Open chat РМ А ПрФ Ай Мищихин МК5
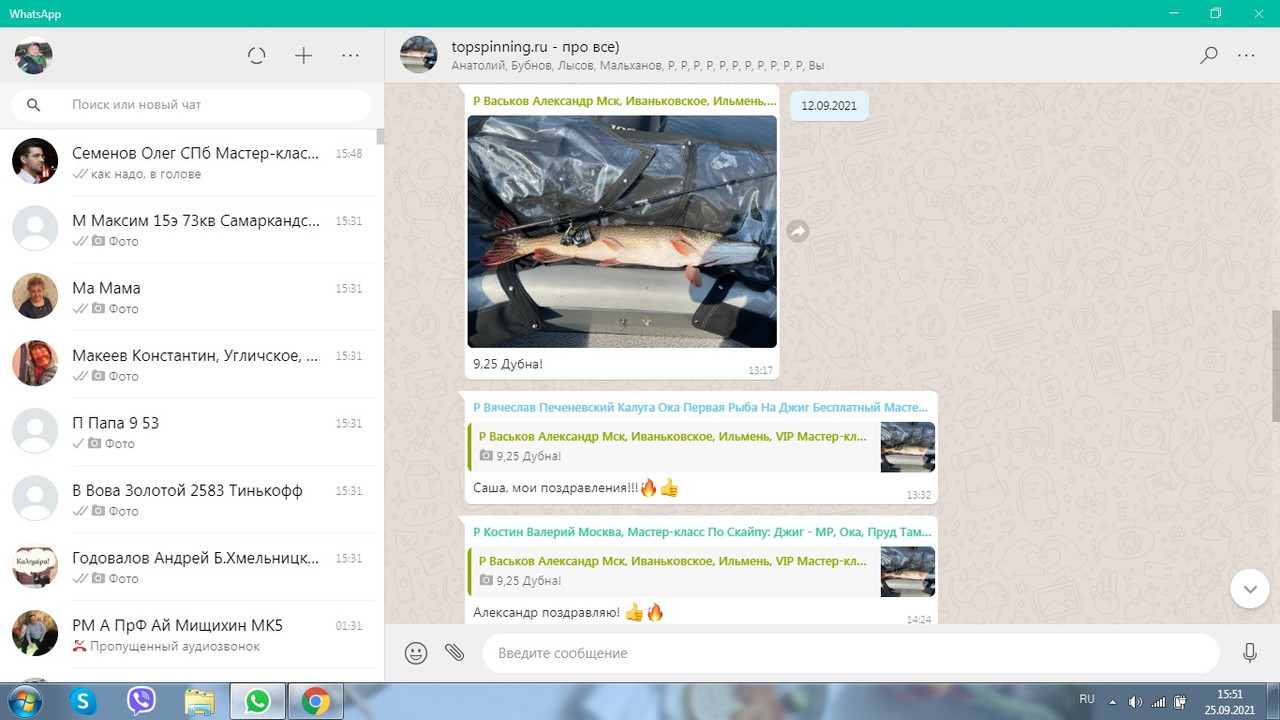The height and width of the screenshot is (720, 1280). [x=190, y=634]
